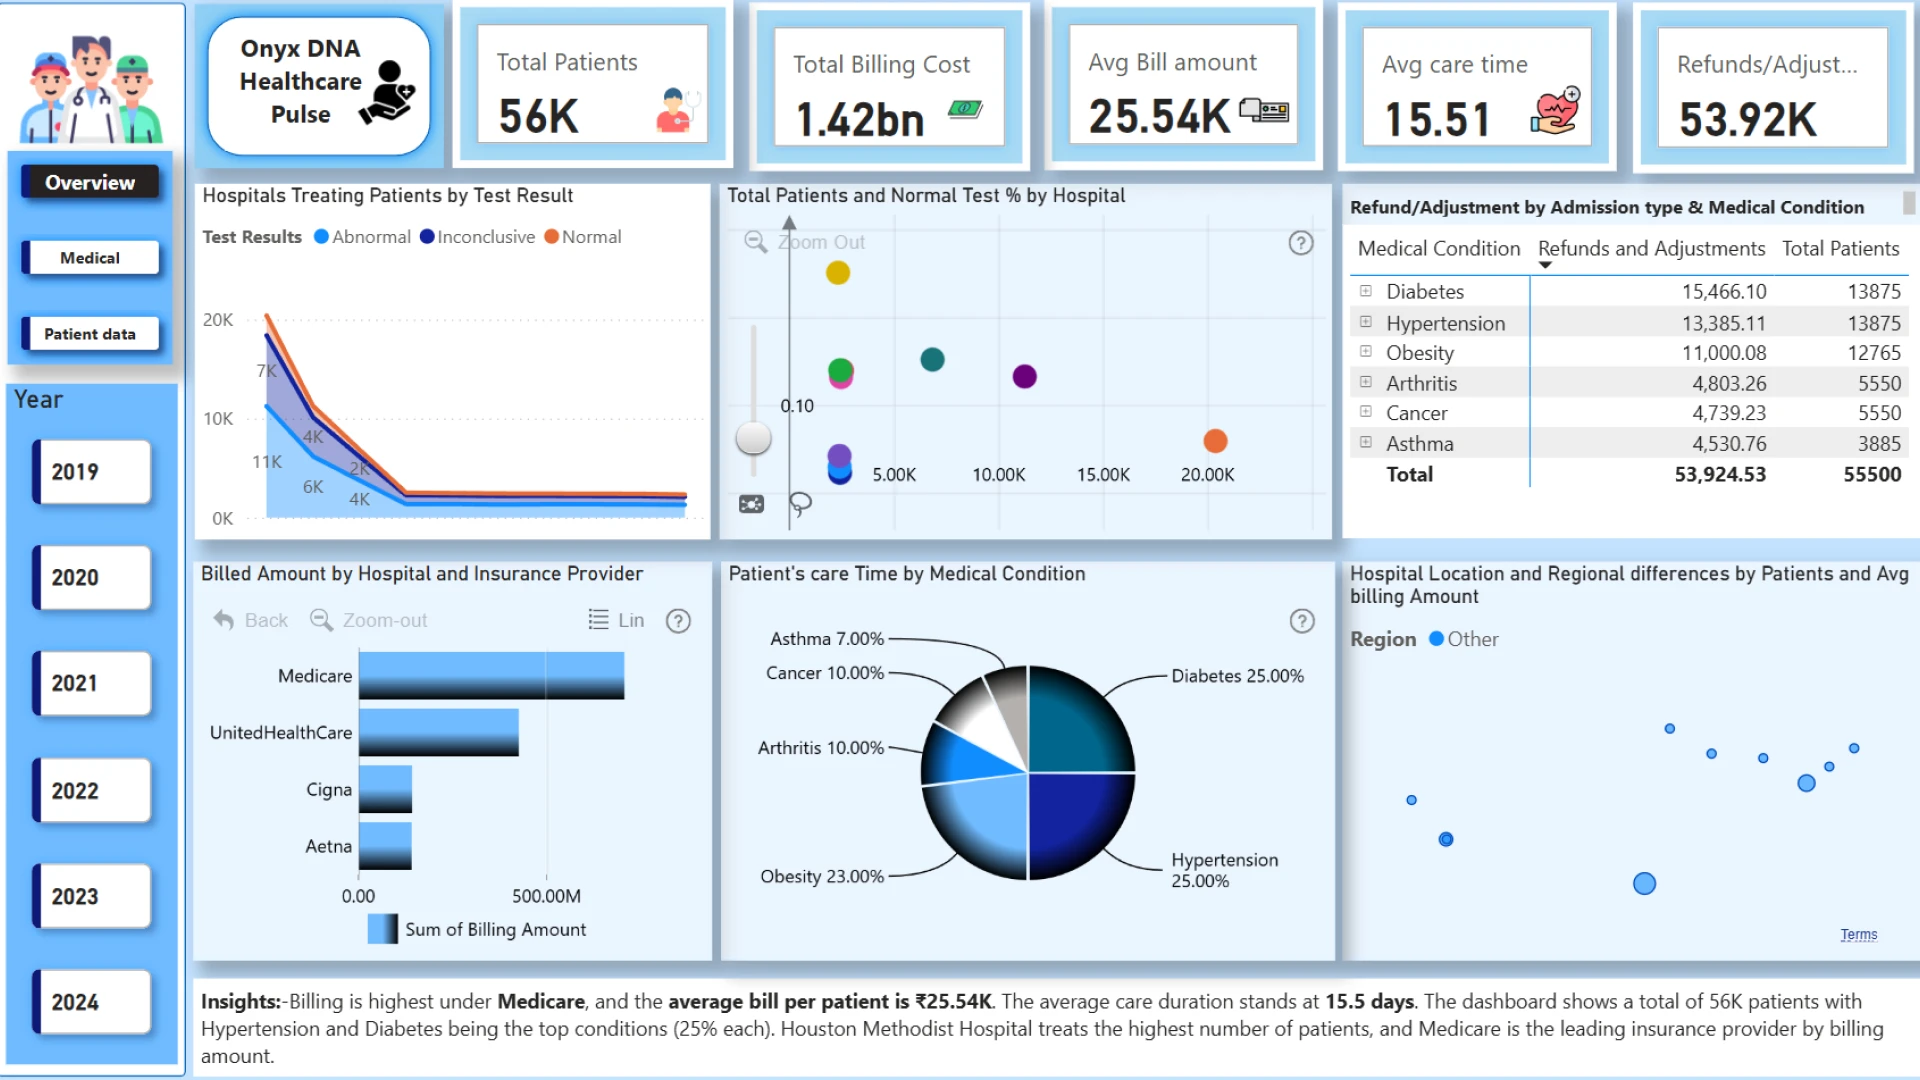This screenshot has width=1920, height=1080.
Task: Click the vertical zoom slider handle
Action: pos(753,437)
